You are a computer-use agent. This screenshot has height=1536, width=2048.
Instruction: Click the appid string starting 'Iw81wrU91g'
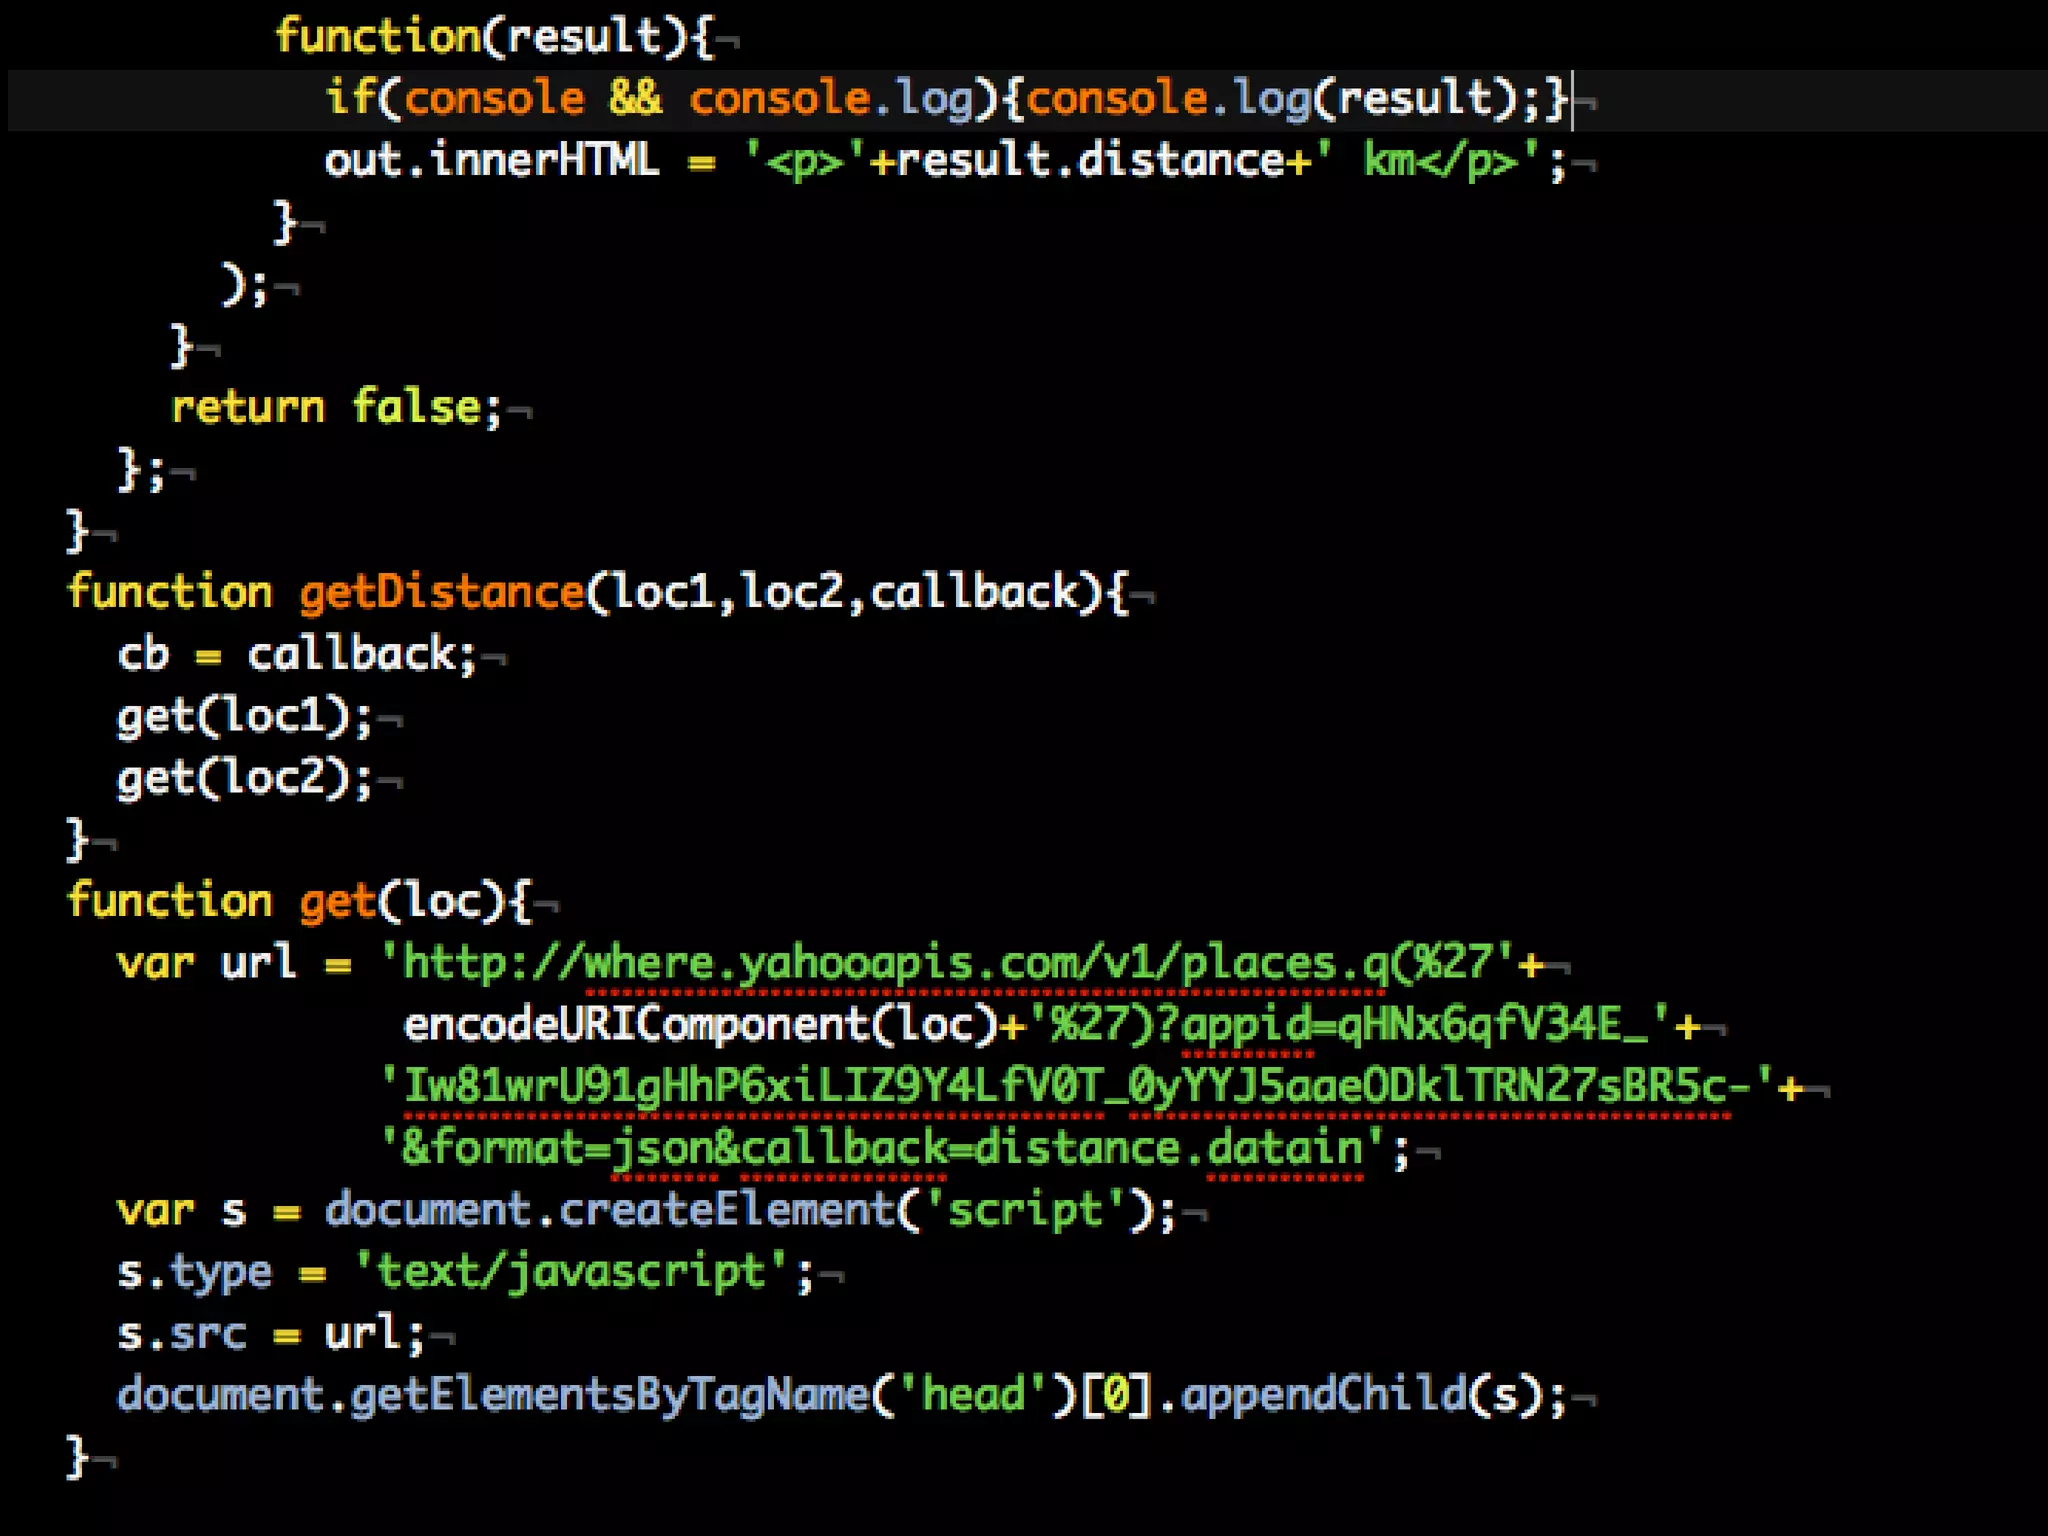(1075, 1087)
